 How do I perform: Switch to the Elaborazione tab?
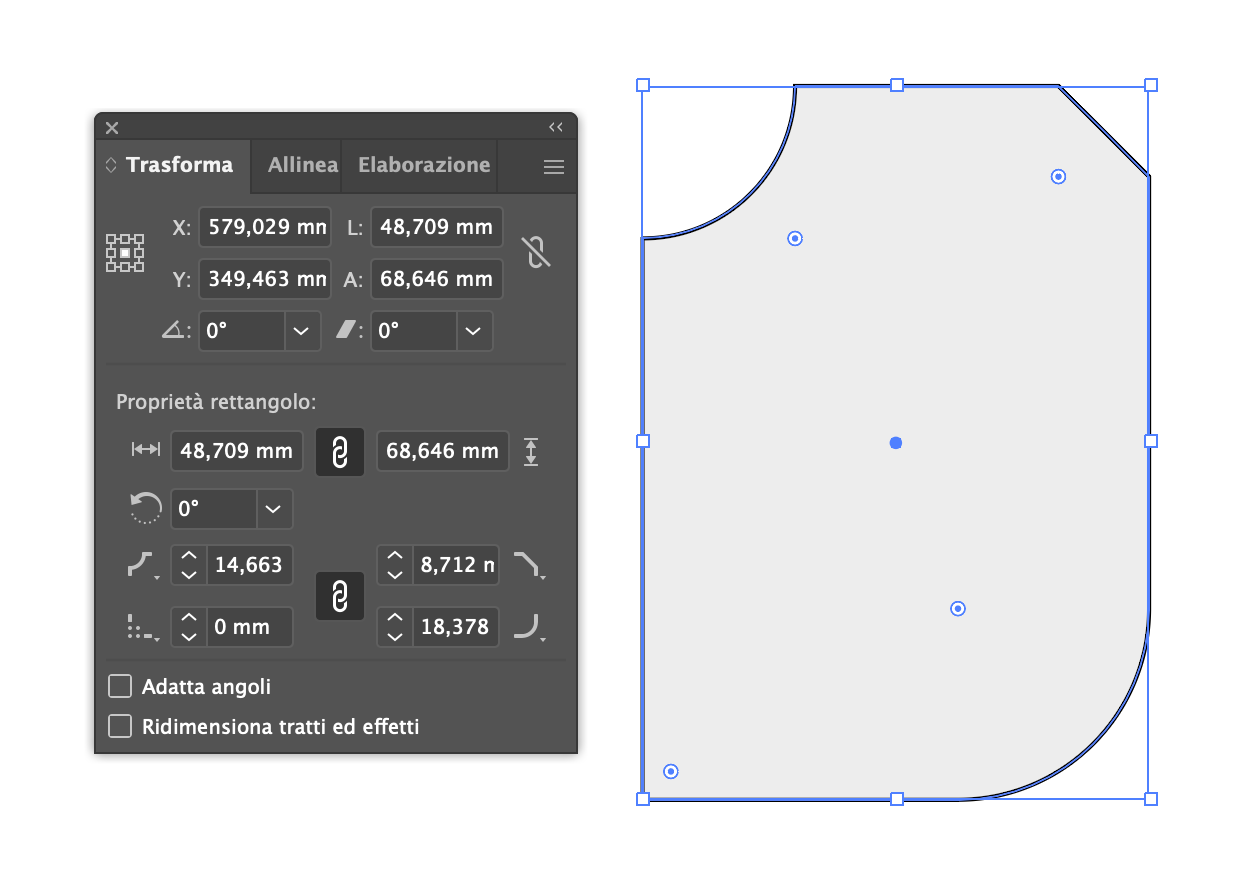[x=424, y=165]
